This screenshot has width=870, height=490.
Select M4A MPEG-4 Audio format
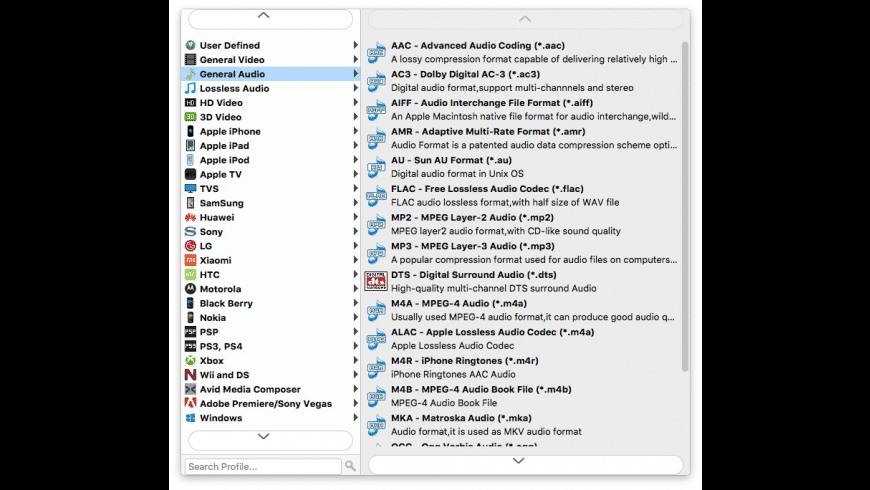(522, 310)
